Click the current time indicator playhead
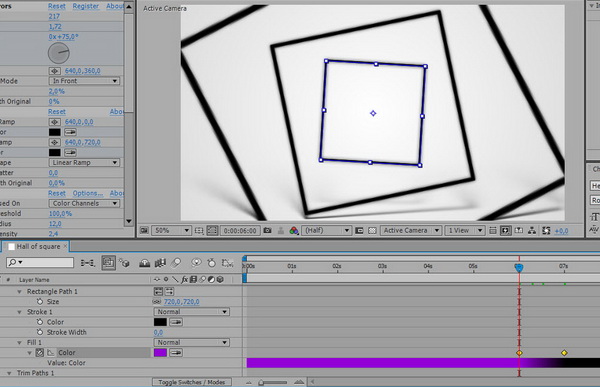The height and width of the screenshot is (387, 600). coord(519,267)
